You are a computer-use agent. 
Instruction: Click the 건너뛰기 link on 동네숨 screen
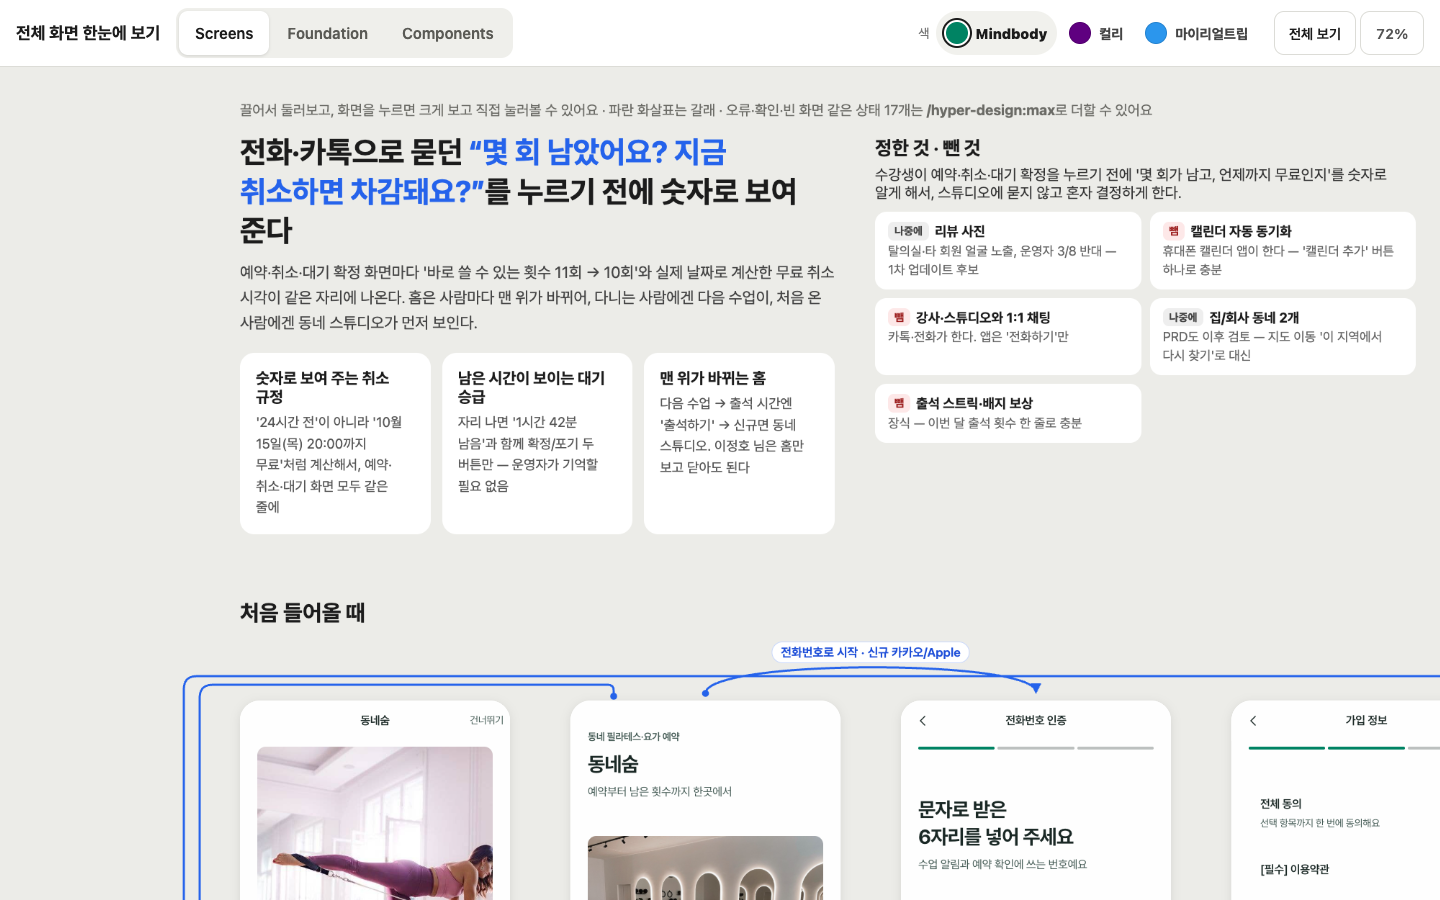coord(486,720)
